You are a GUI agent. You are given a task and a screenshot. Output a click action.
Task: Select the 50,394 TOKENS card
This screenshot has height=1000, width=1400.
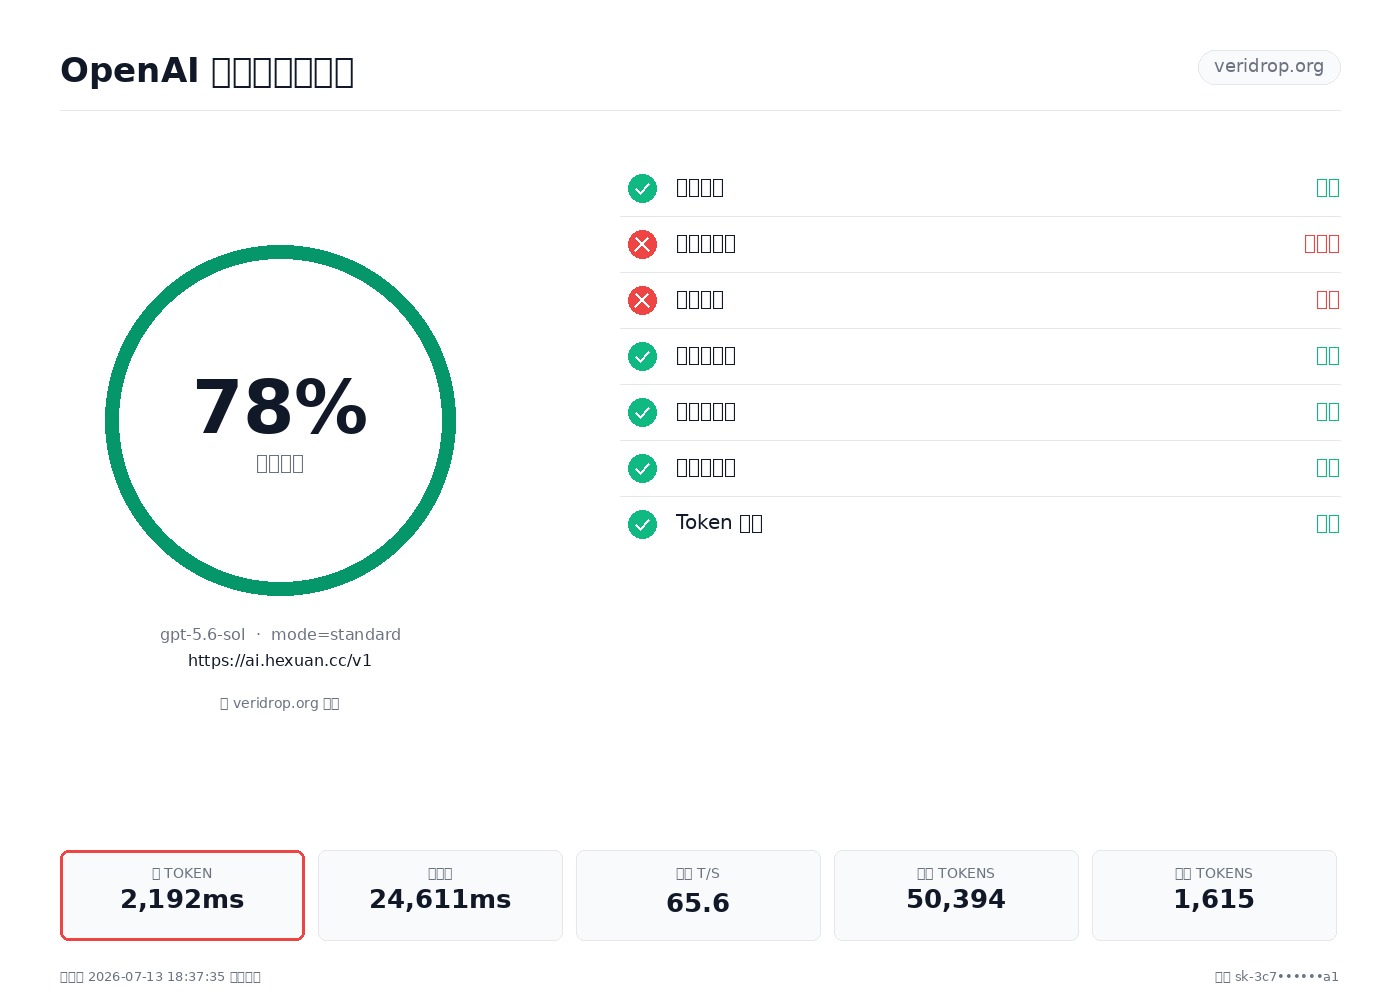[956, 895]
